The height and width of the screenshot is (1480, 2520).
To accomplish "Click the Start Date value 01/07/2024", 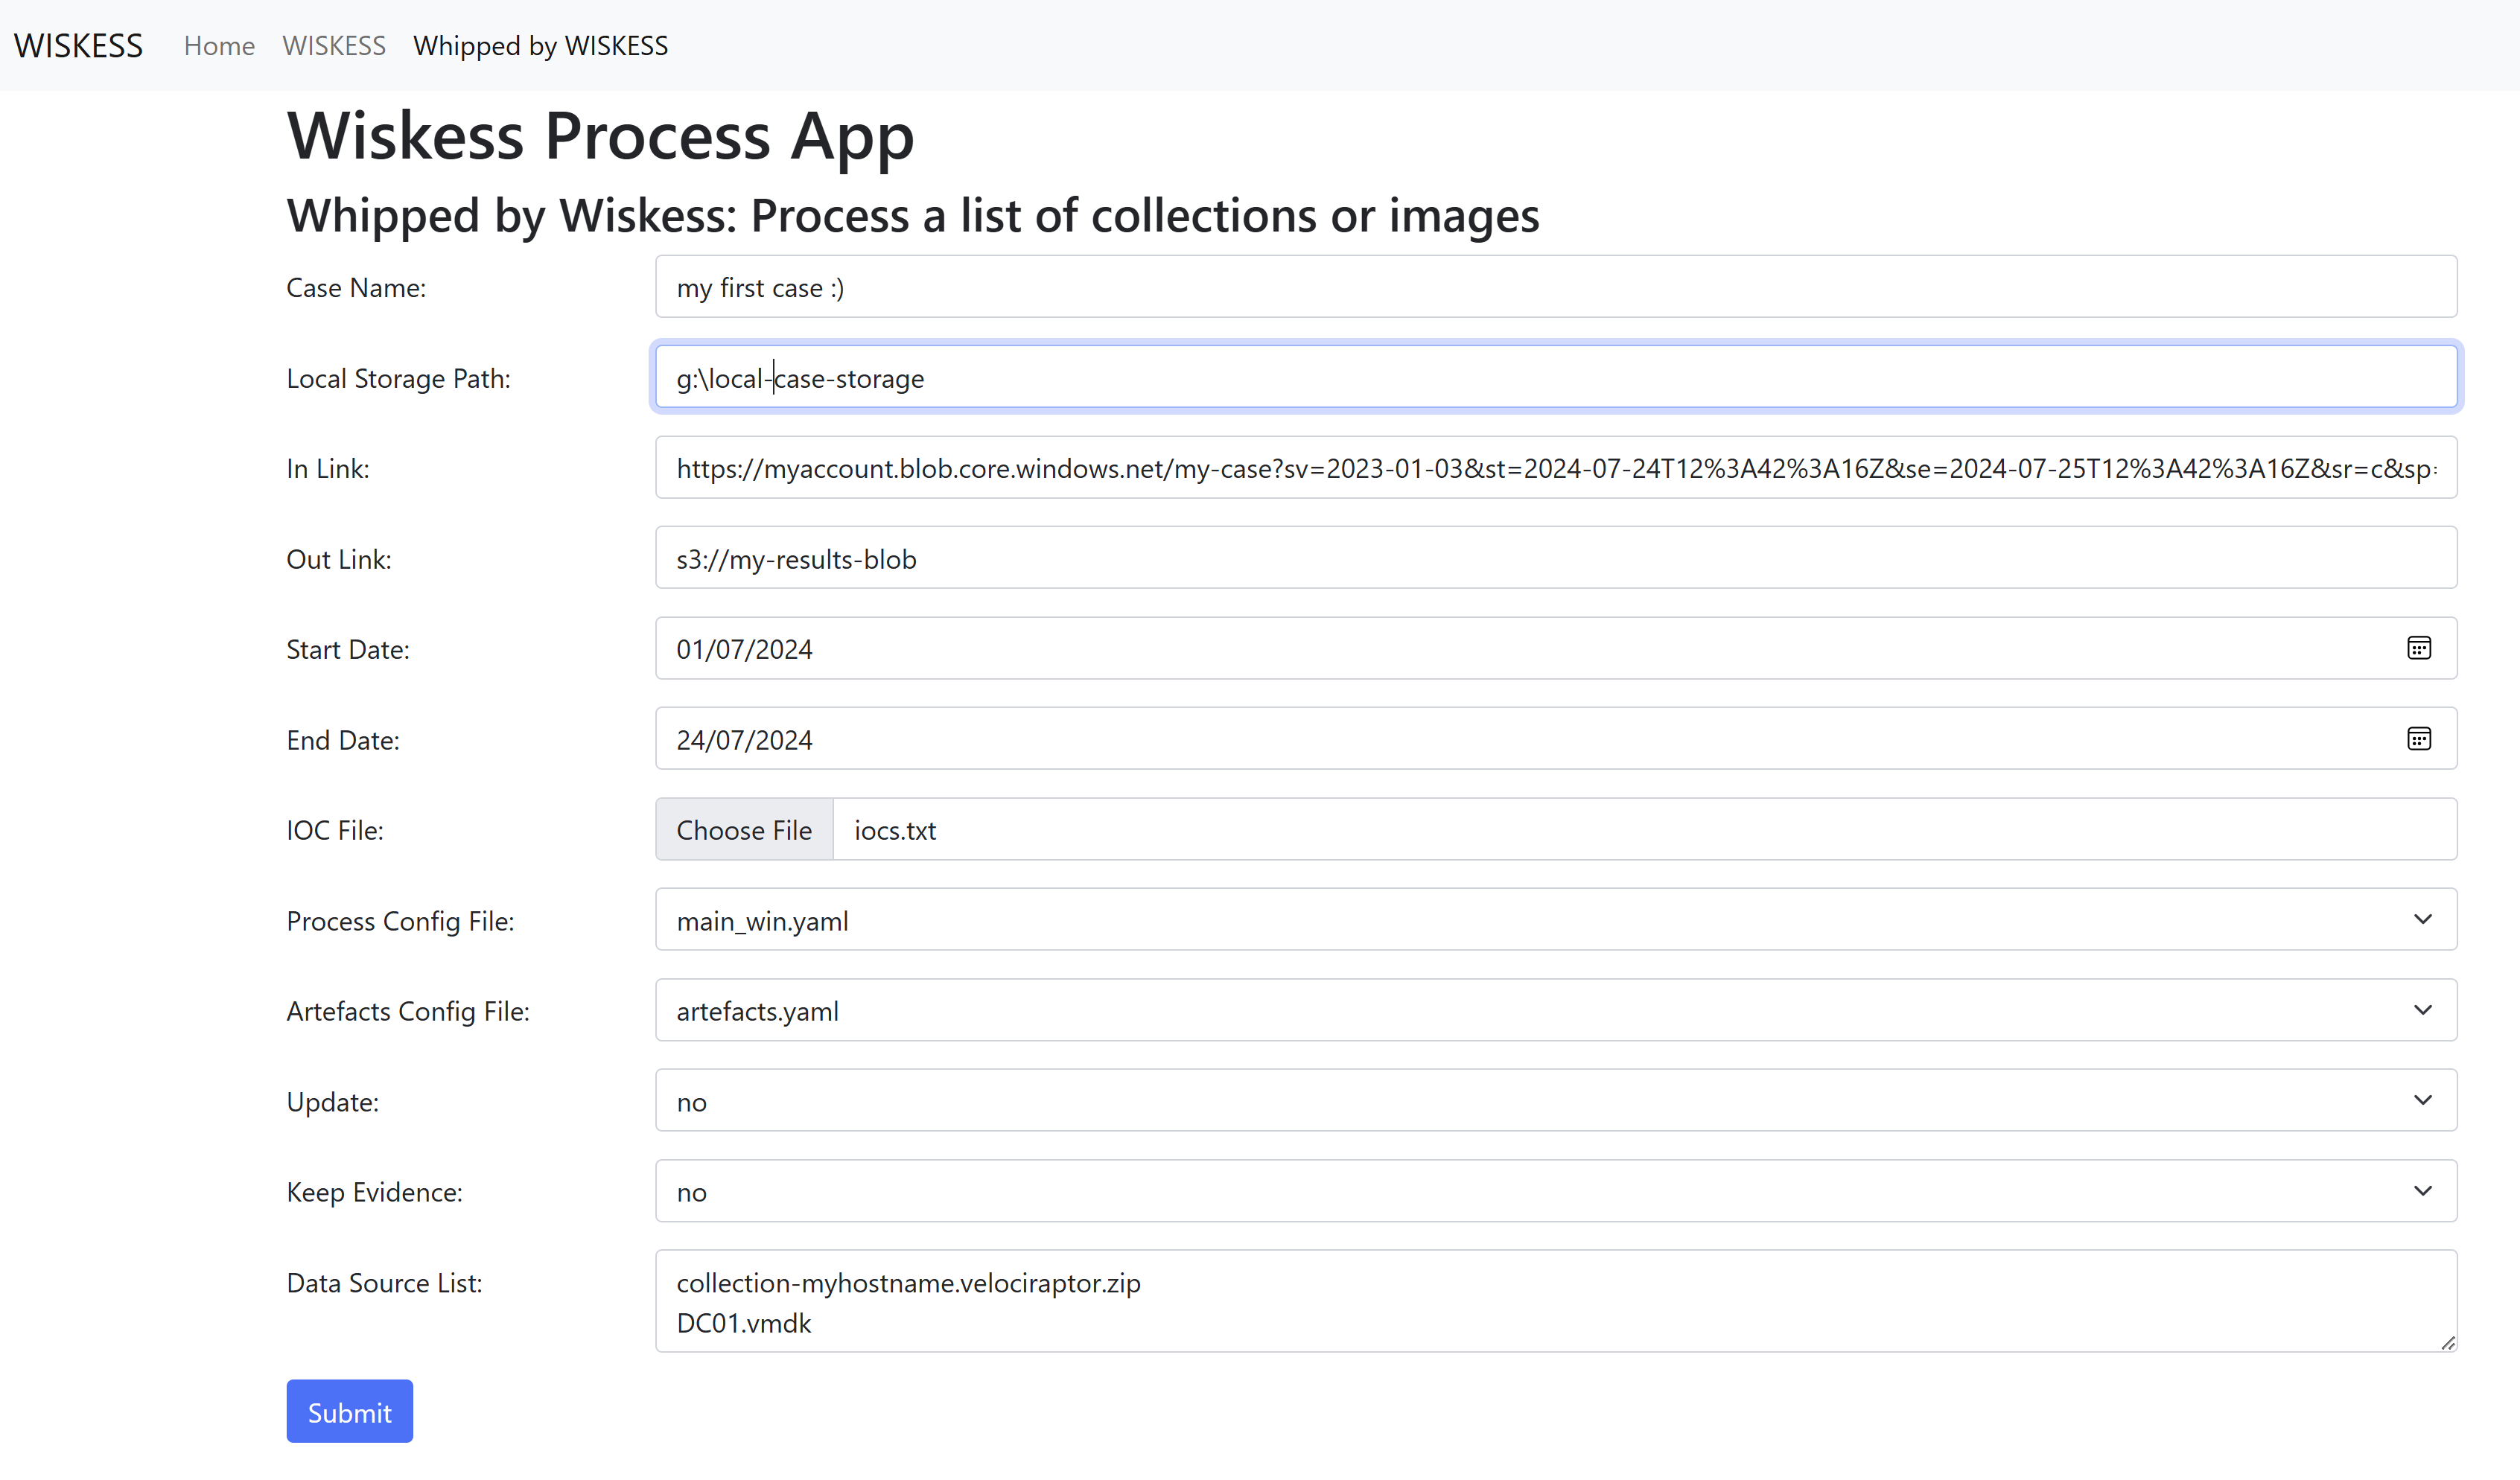I will point(744,649).
